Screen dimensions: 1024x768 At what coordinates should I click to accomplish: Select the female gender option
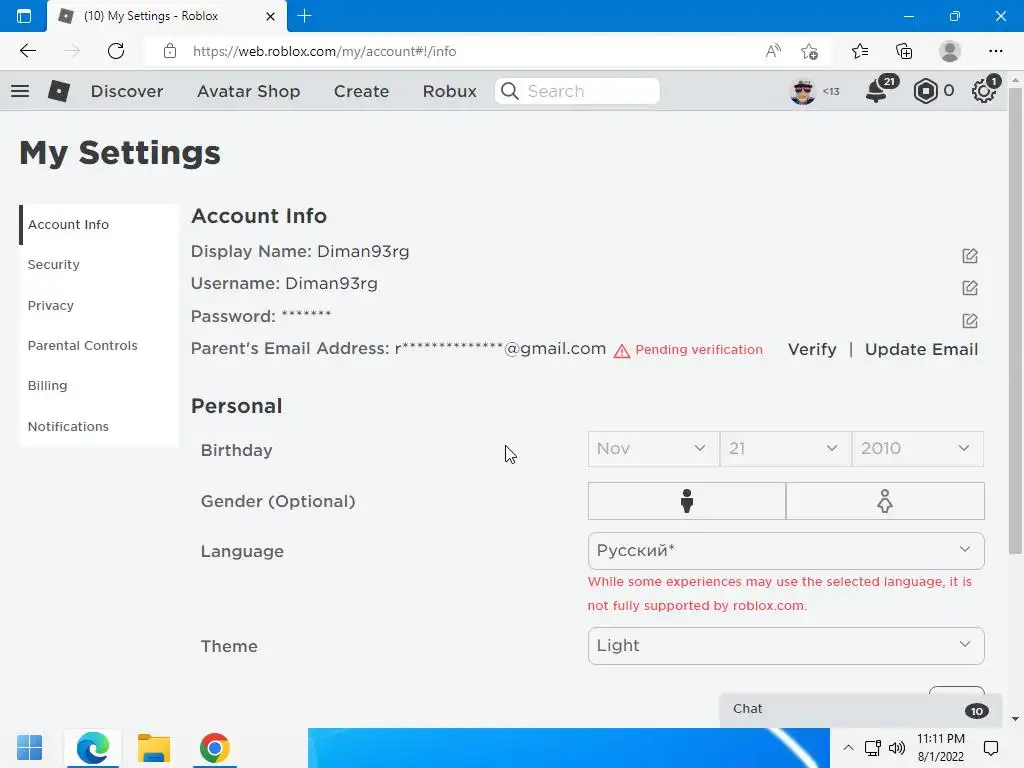pyautogui.click(x=885, y=501)
